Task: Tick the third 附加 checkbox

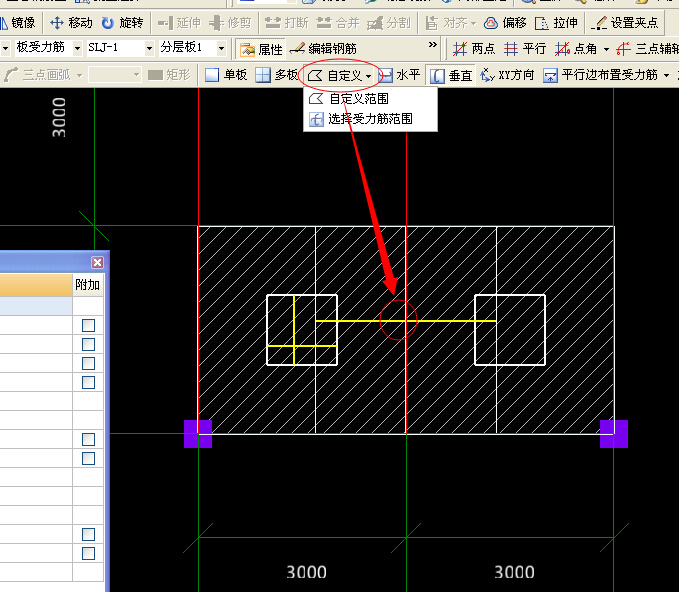Action: [x=88, y=363]
